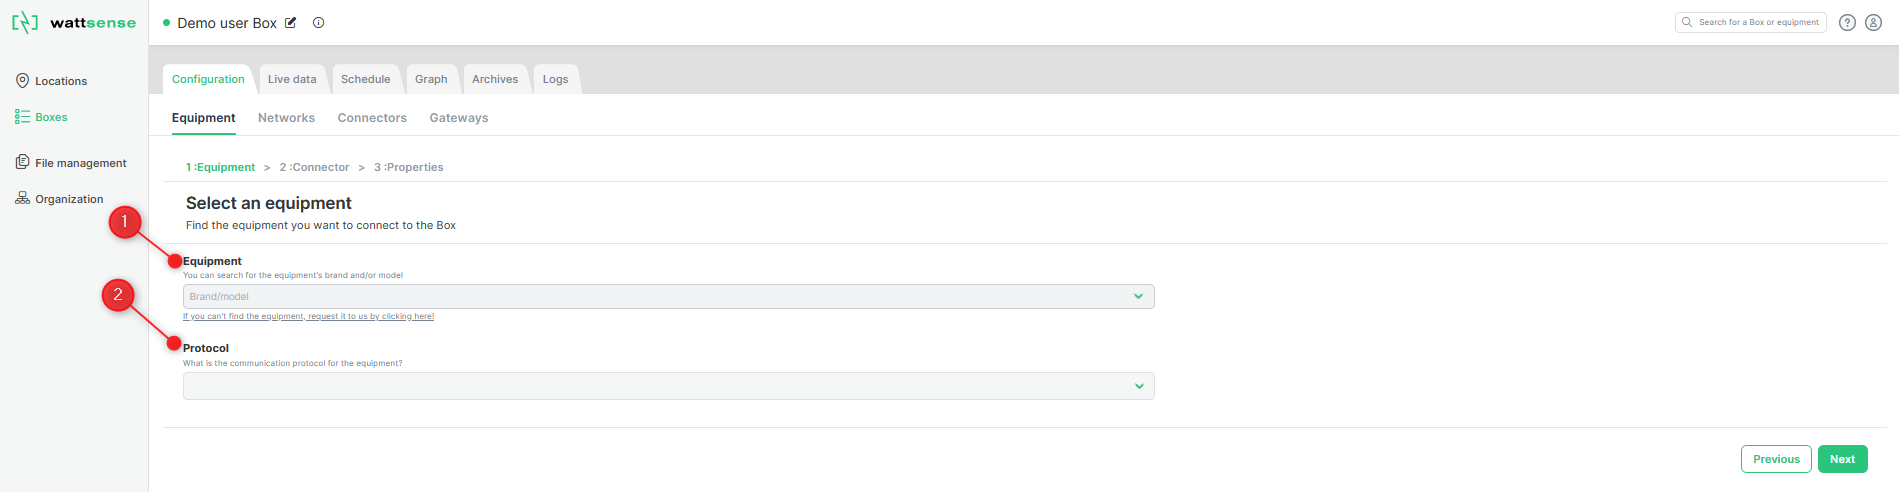Go to Boxes in the sidebar
Screen dimensions: 1899x492
coord(42,117)
